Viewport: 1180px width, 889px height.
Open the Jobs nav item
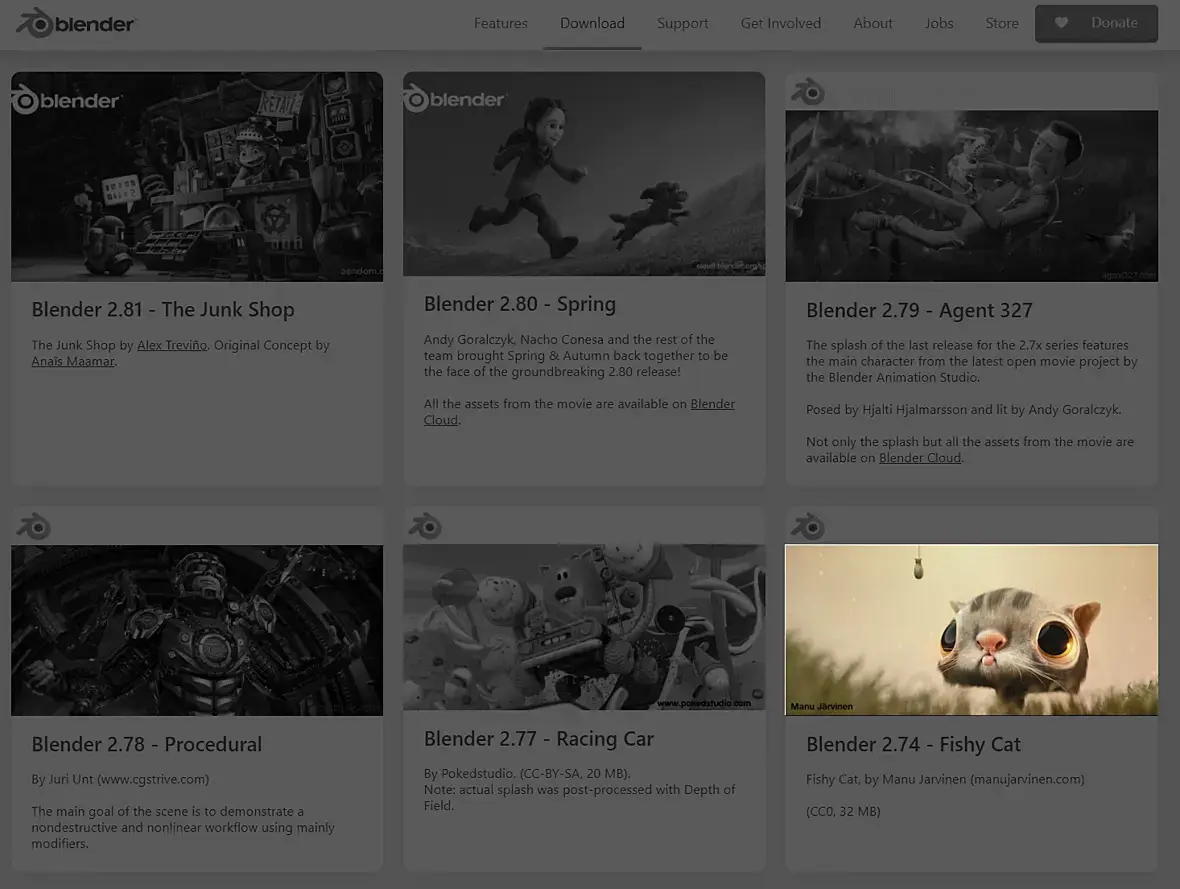(939, 23)
